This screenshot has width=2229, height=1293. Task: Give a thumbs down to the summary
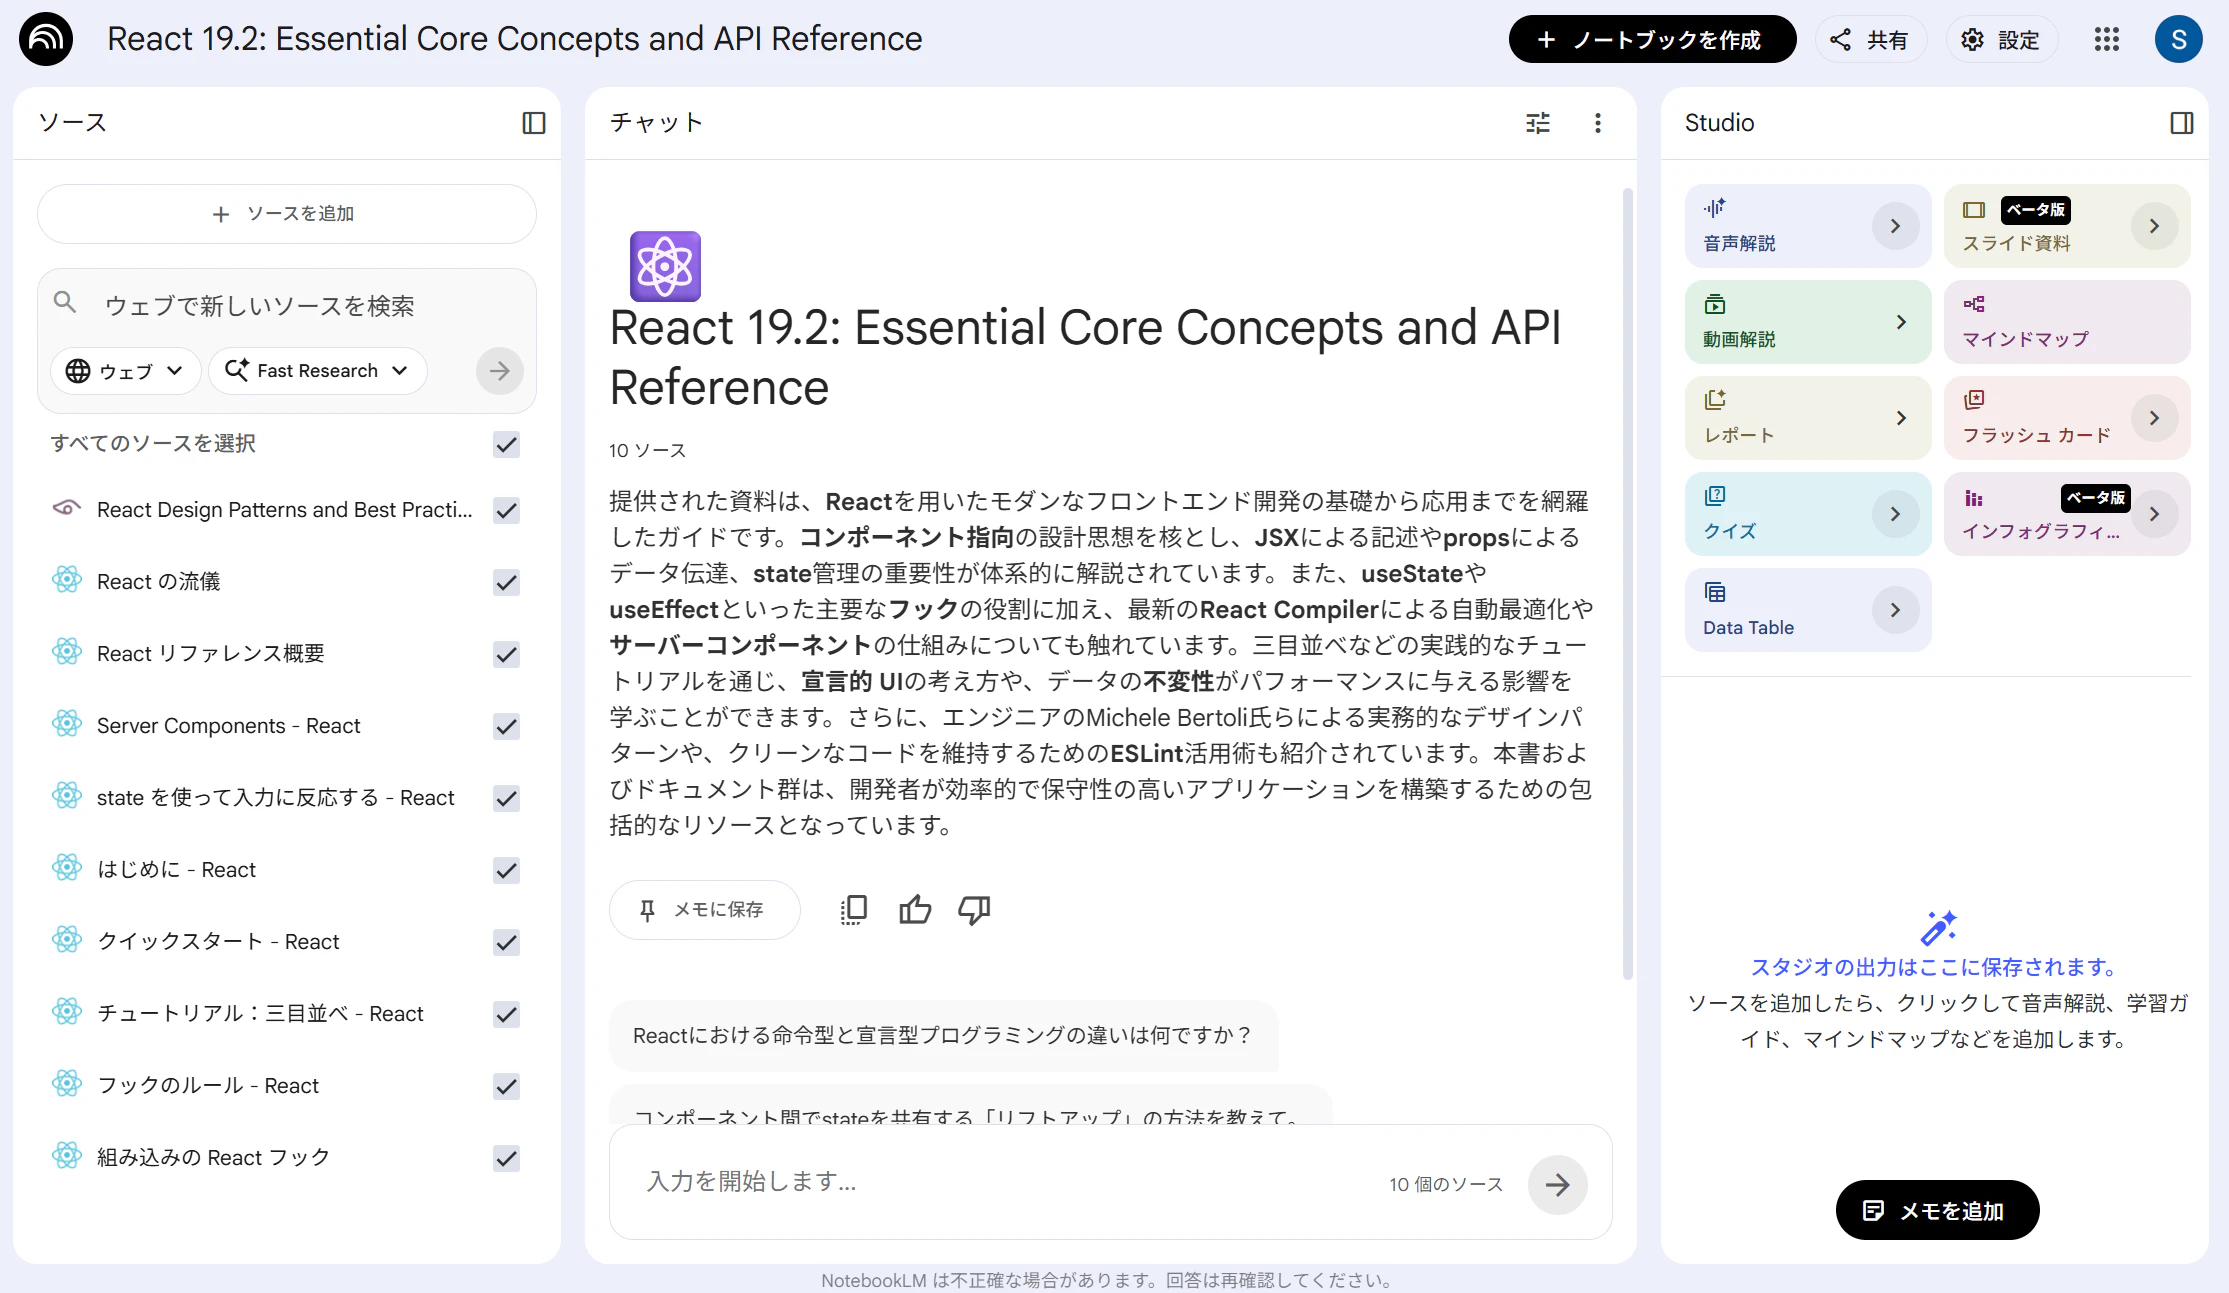coord(974,909)
